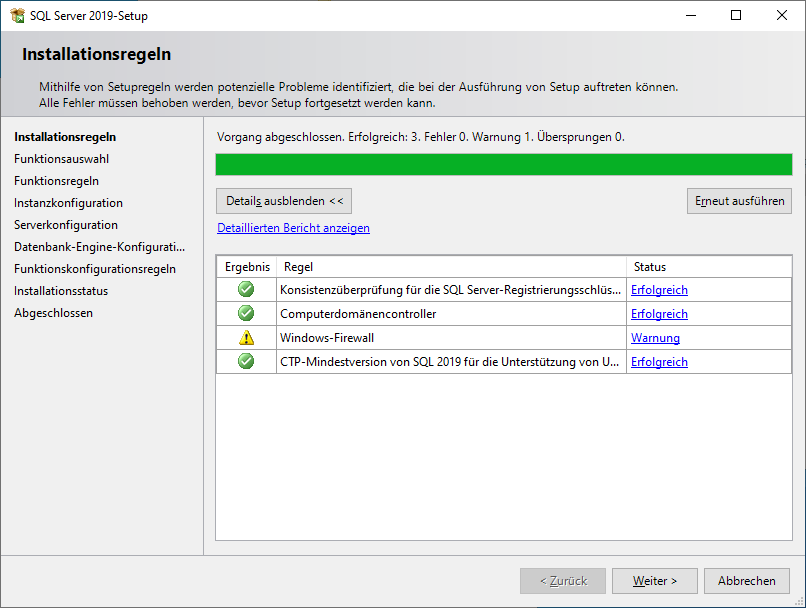The width and height of the screenshot is (806, 608).
Task: Click the Weiter button to continue
Action: pyautogui.click(x=655, y=581)
